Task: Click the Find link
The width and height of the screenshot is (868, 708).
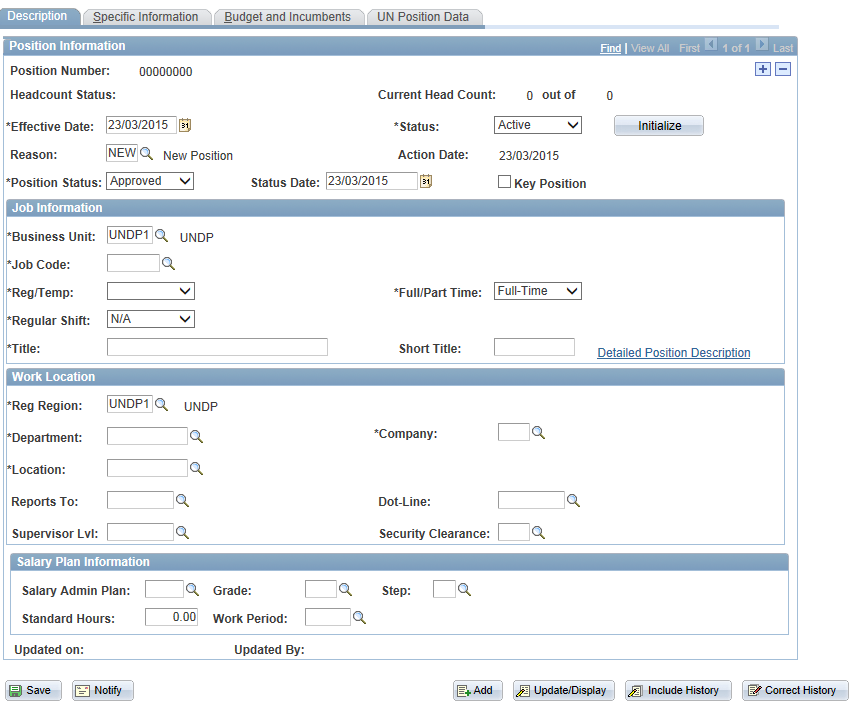Action: click(x=611, y=48)
